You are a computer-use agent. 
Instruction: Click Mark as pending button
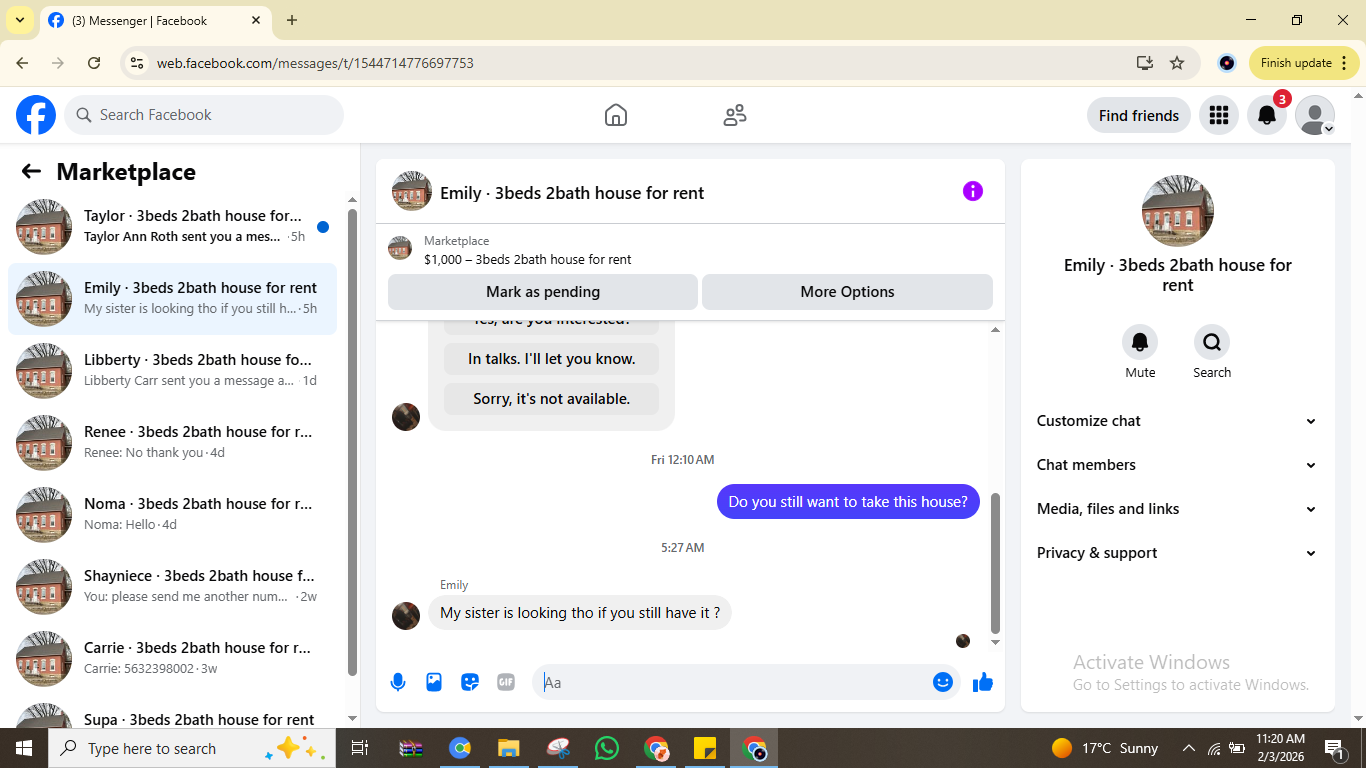[x=543, y=292]
